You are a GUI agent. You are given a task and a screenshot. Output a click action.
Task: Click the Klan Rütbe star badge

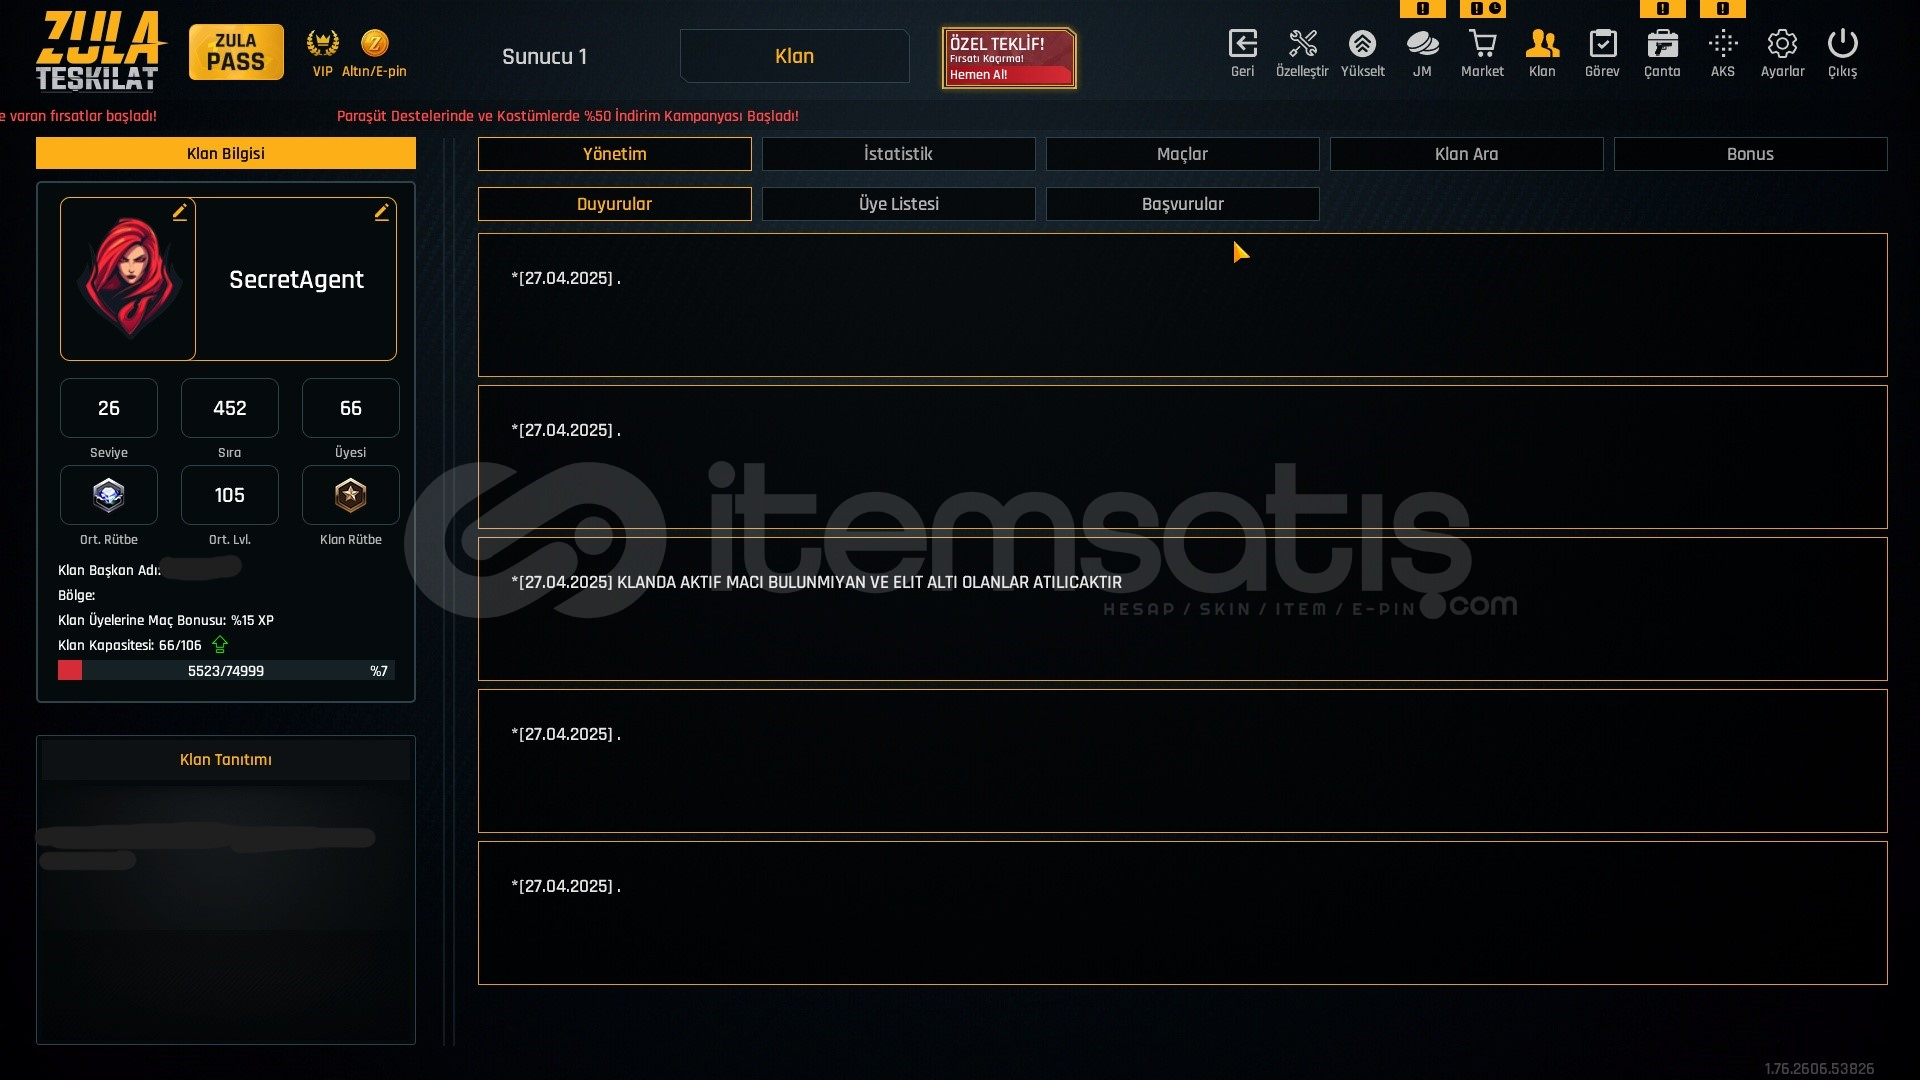pos(351,495)
